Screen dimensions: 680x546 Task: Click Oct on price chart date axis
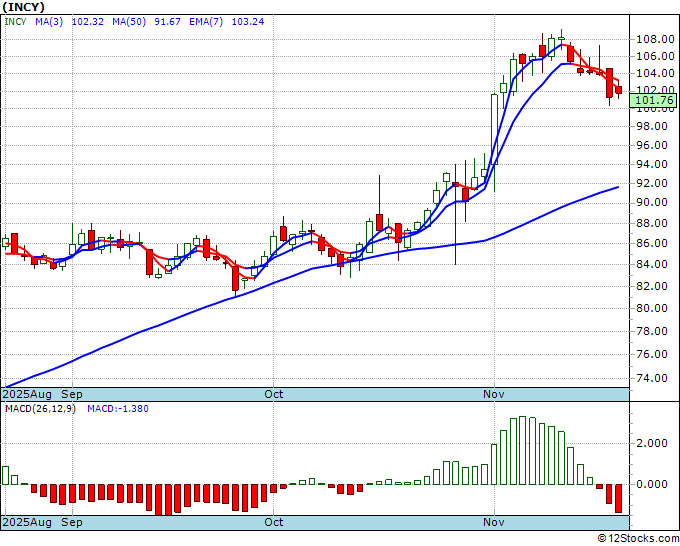click(x=274, y=394)
